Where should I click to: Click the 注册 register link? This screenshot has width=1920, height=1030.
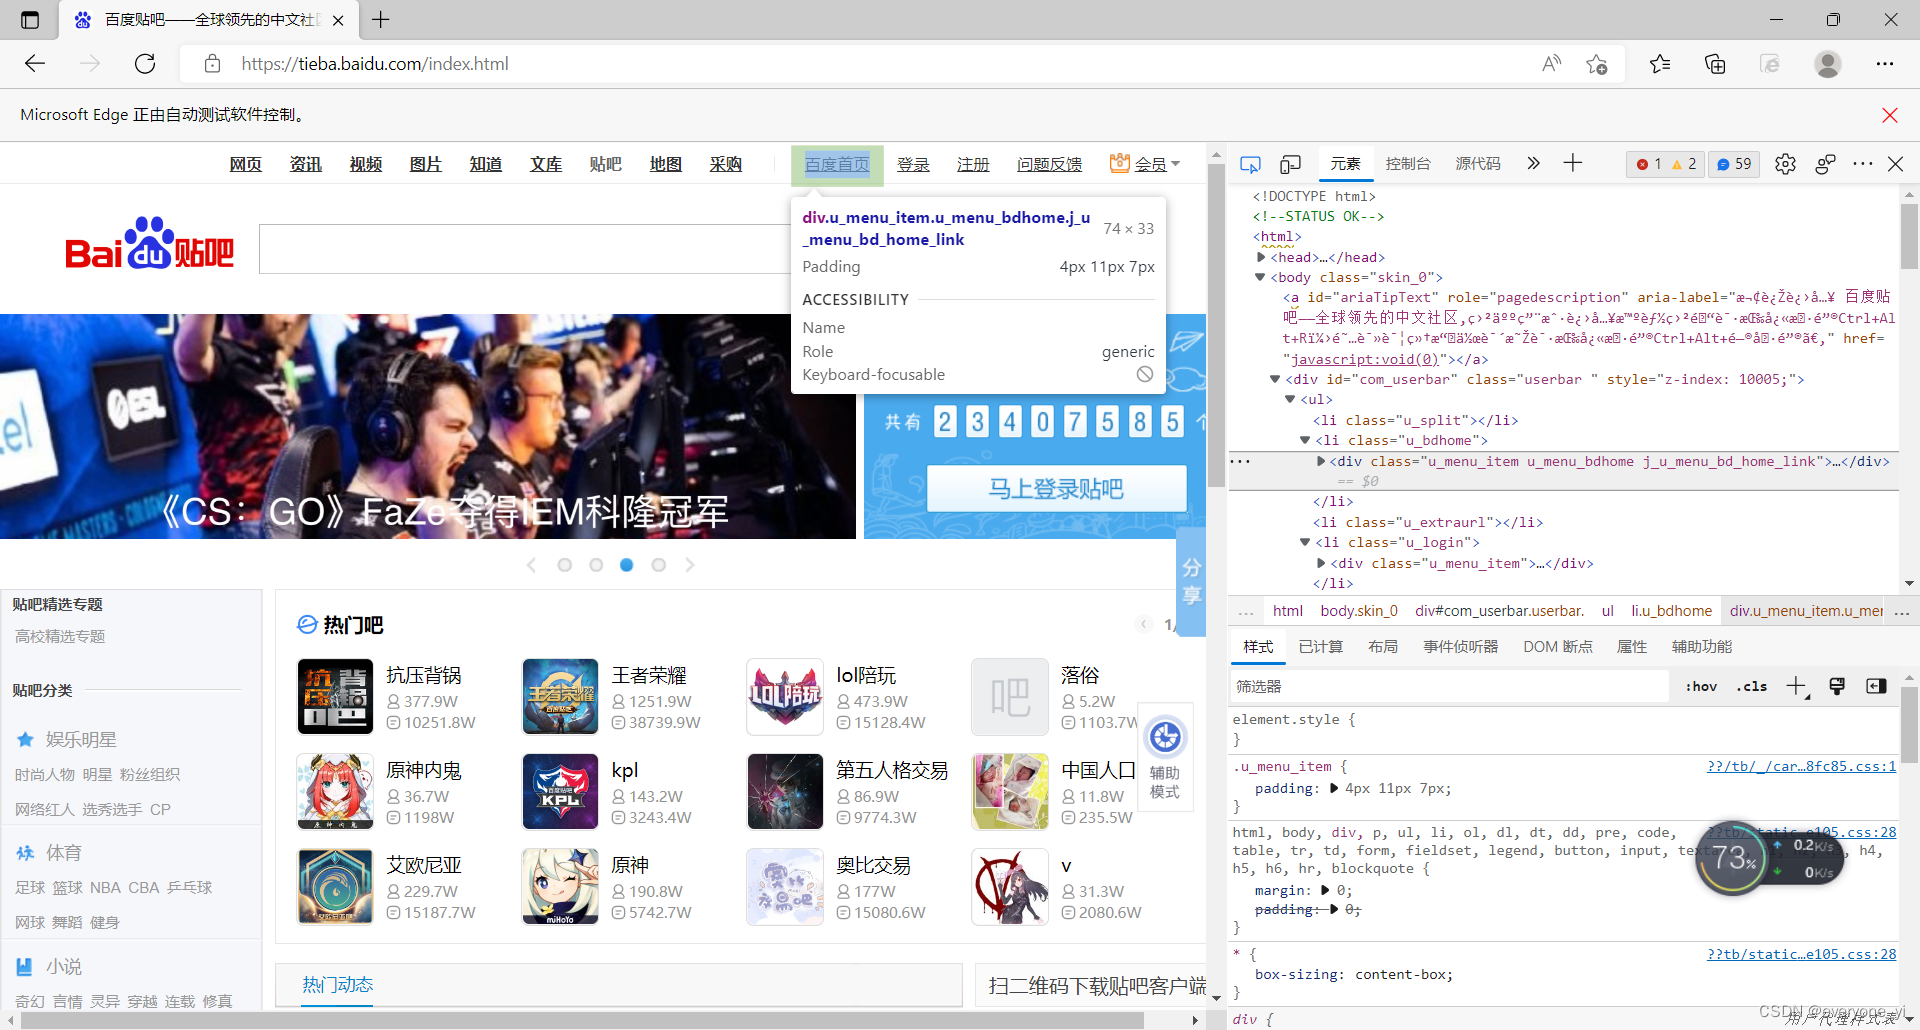[x=973, y=165]
